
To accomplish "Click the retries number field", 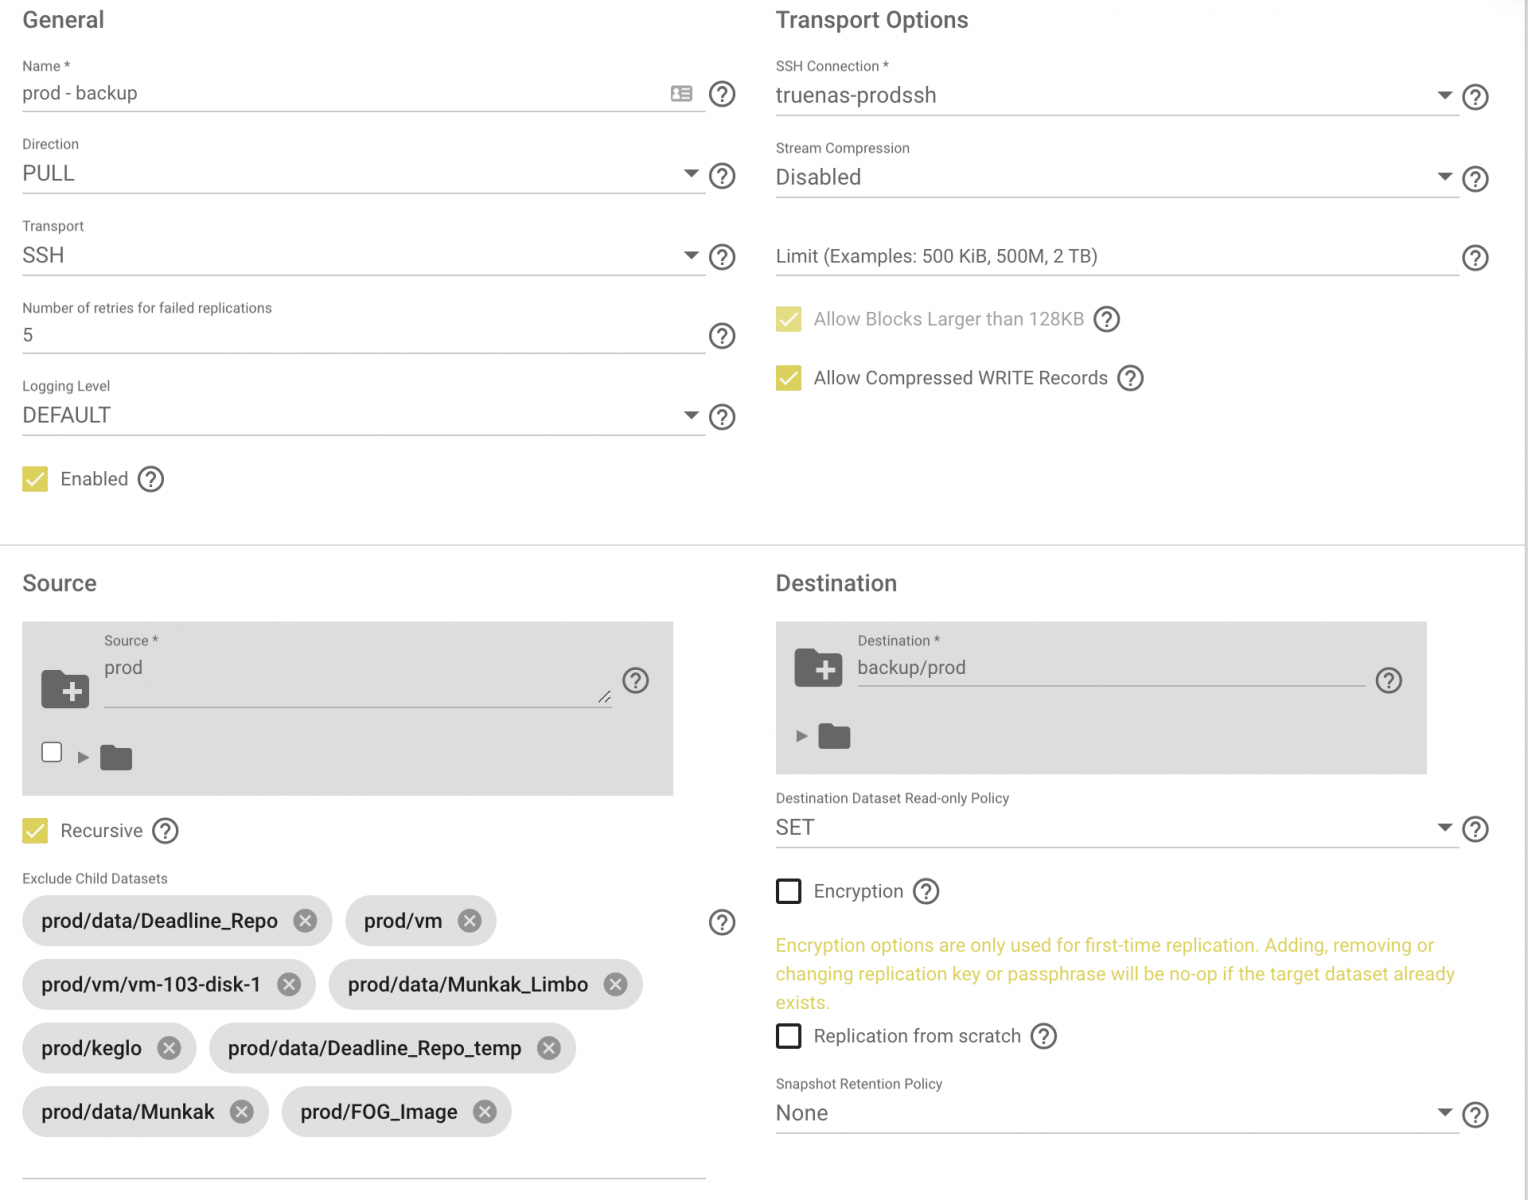I will click(360, 336).
